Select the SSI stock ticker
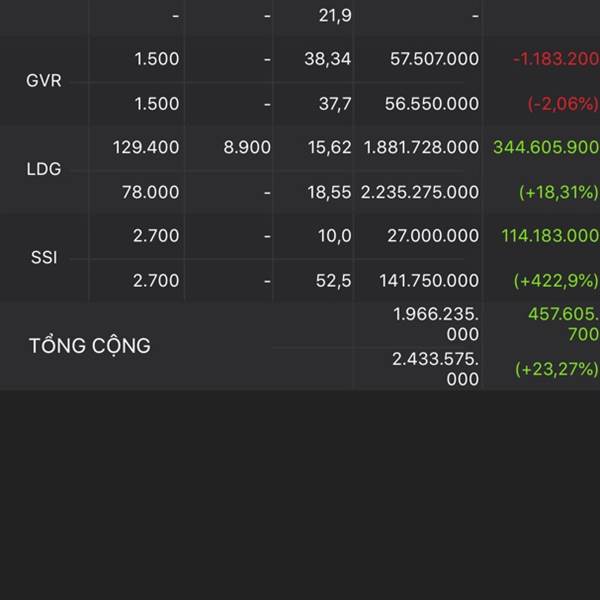 tap(44, 258)
